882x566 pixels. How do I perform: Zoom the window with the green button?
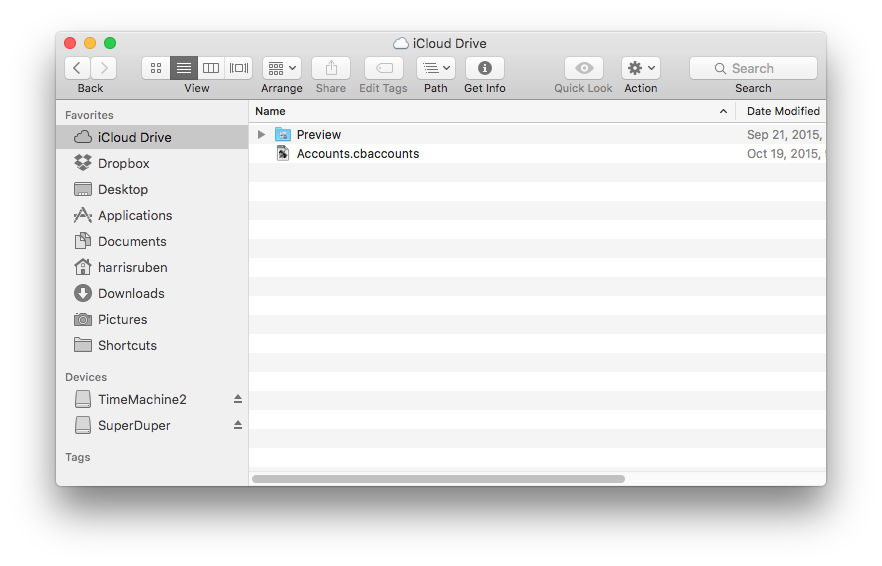pyautogui.click(x=110, y=43)
